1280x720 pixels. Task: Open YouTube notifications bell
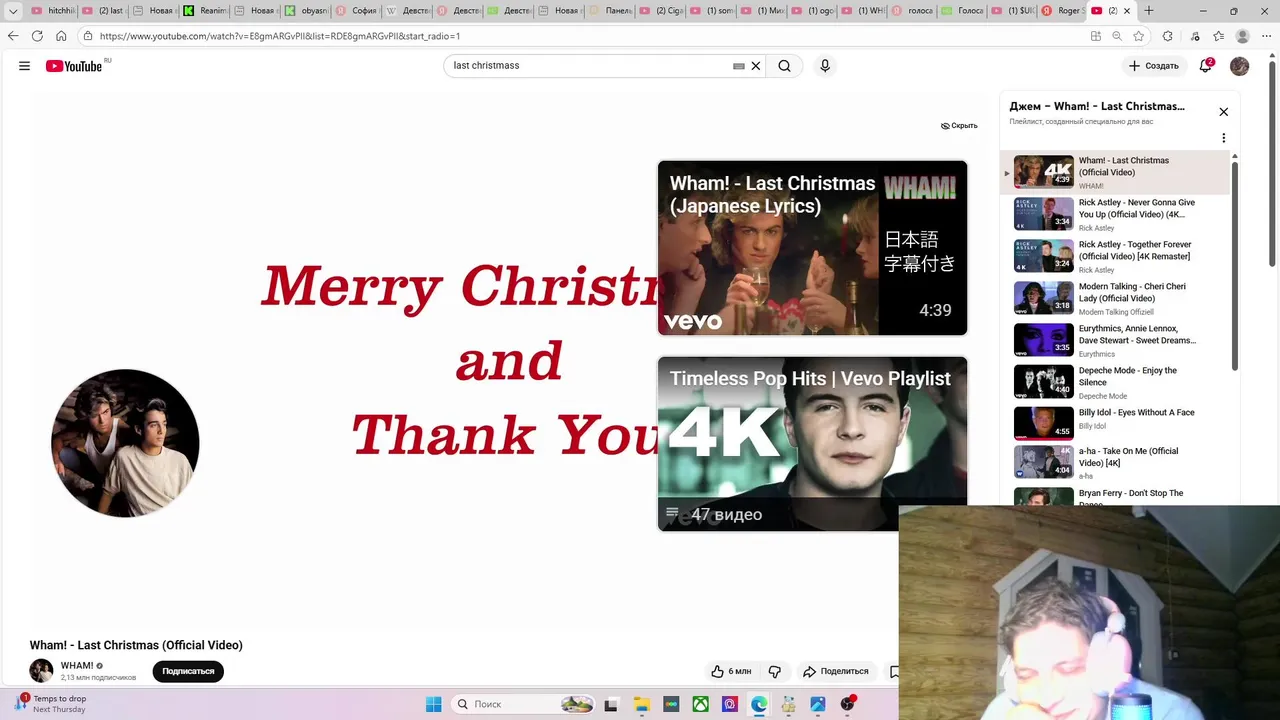[x=1206, y=66]
